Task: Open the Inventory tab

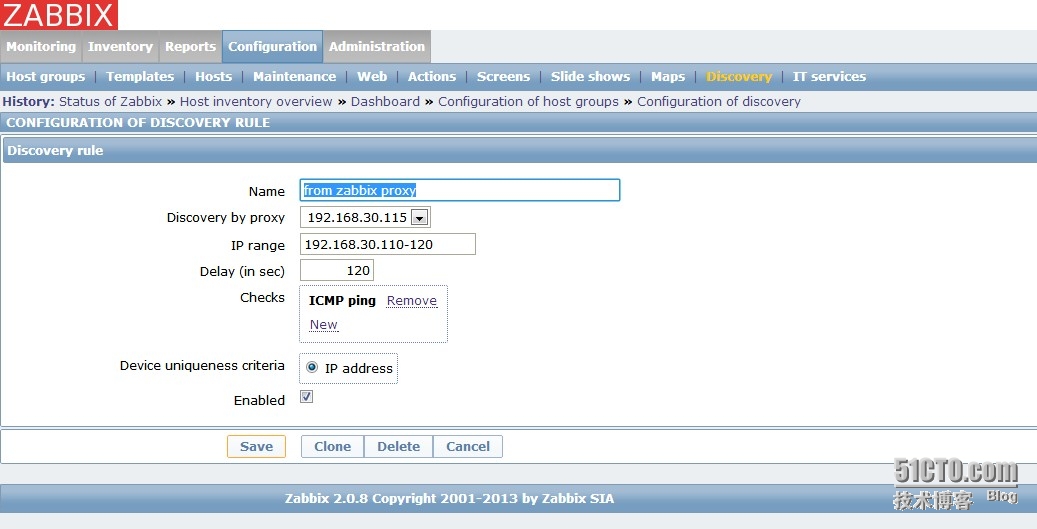Action: tap(120, 47)
